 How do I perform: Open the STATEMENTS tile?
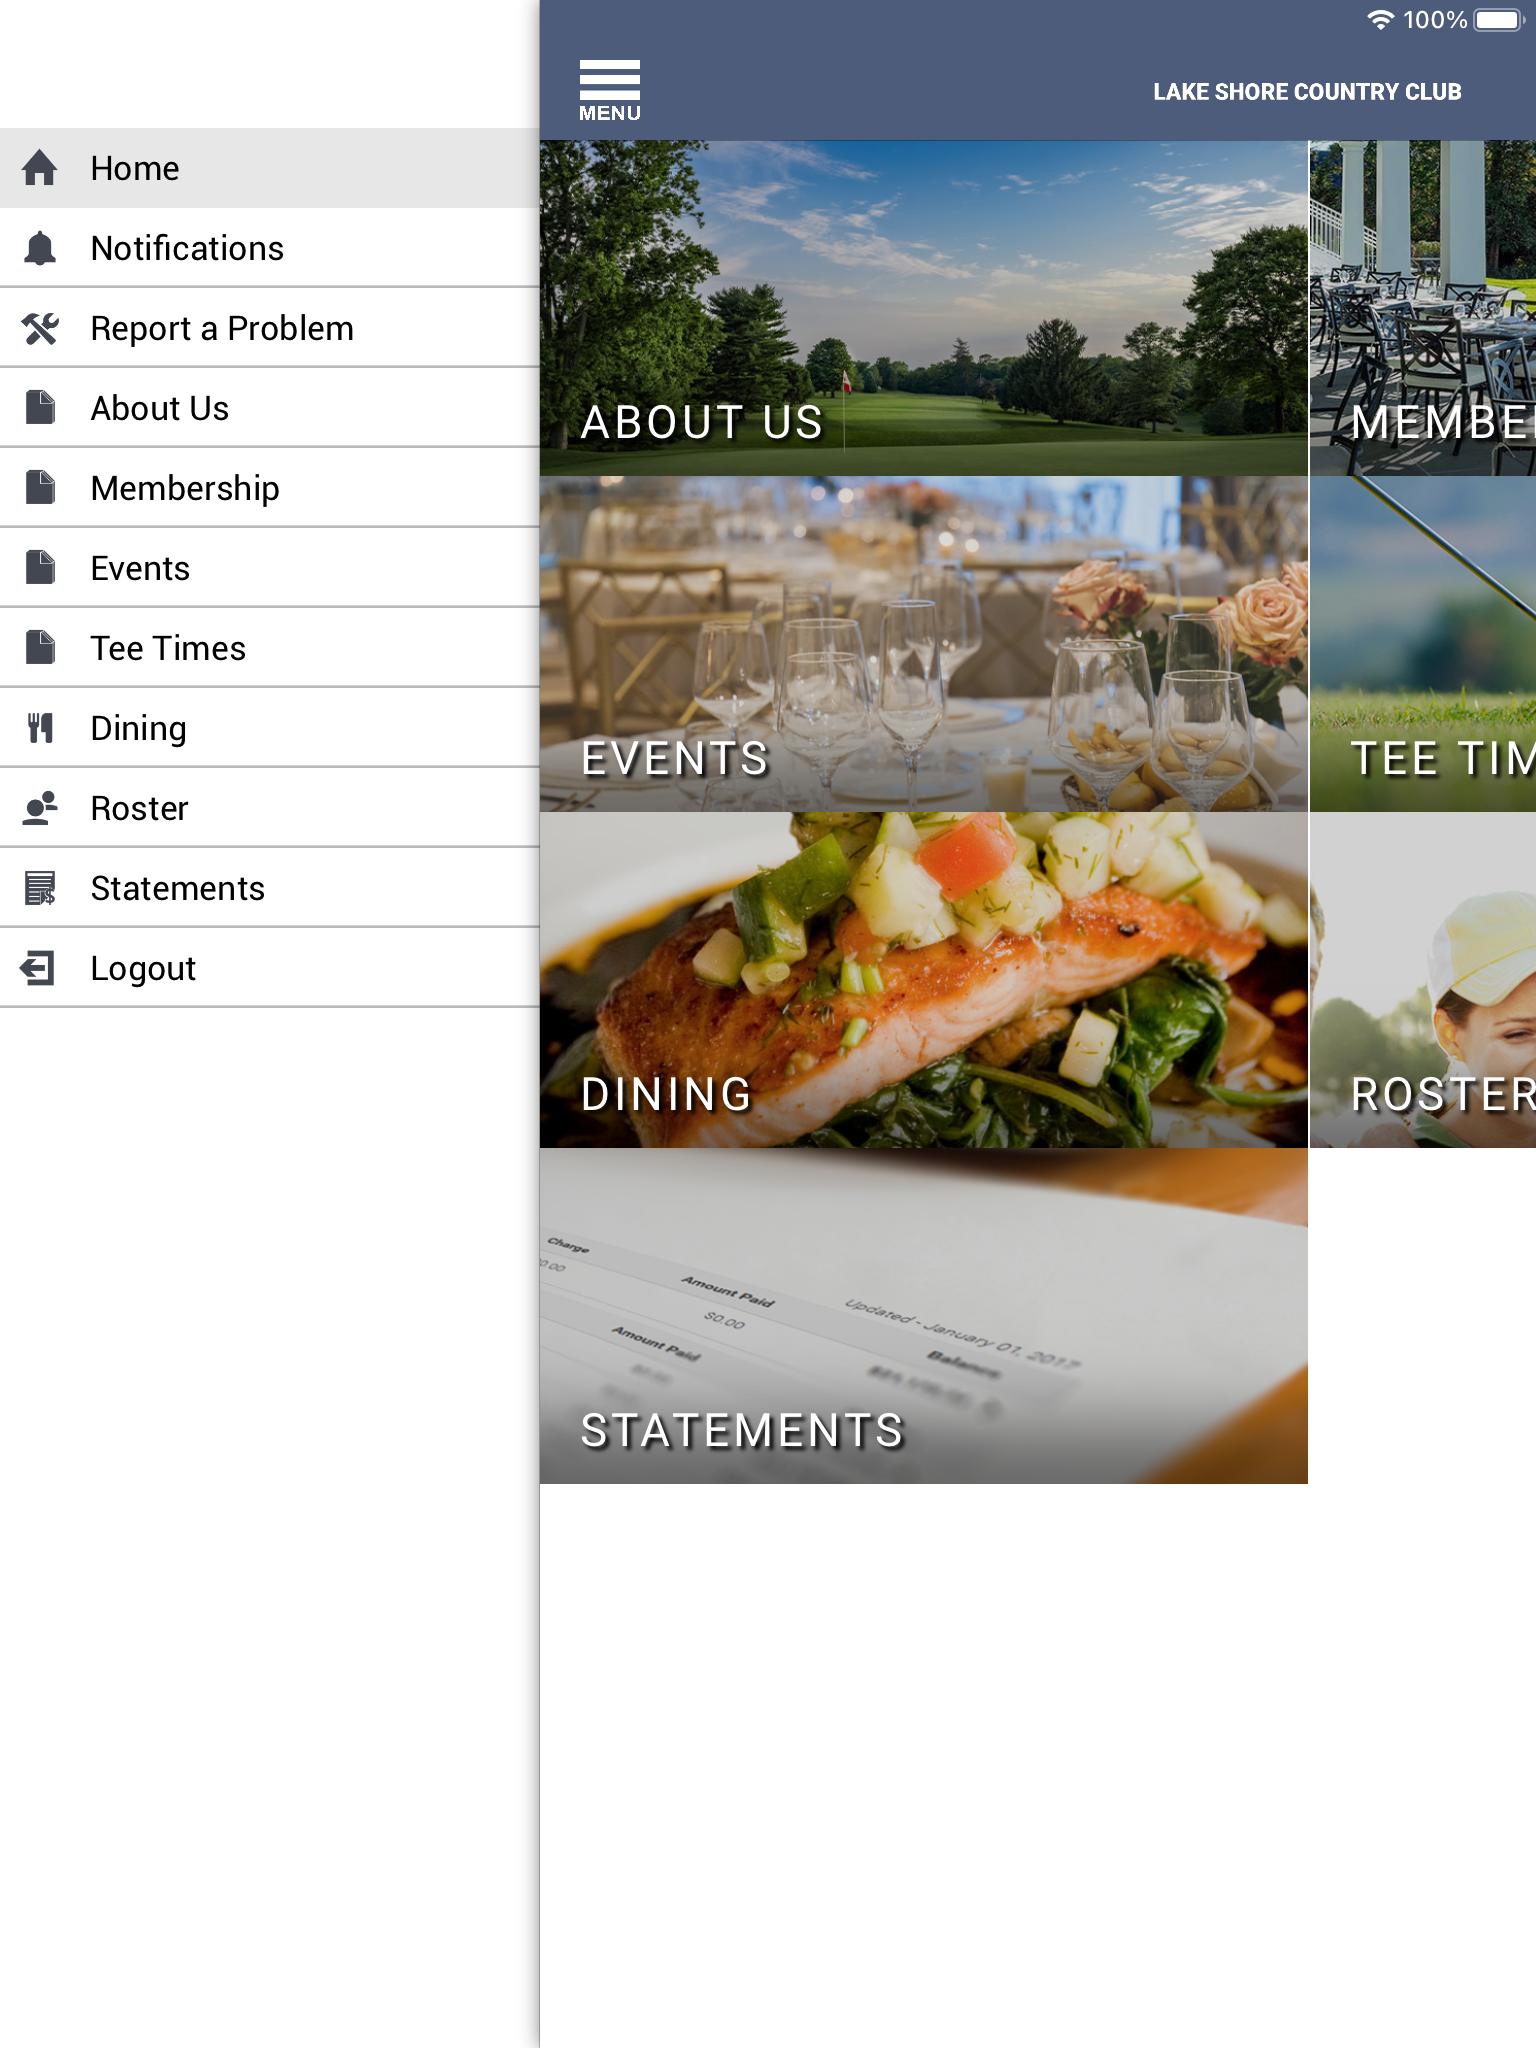924,1316
